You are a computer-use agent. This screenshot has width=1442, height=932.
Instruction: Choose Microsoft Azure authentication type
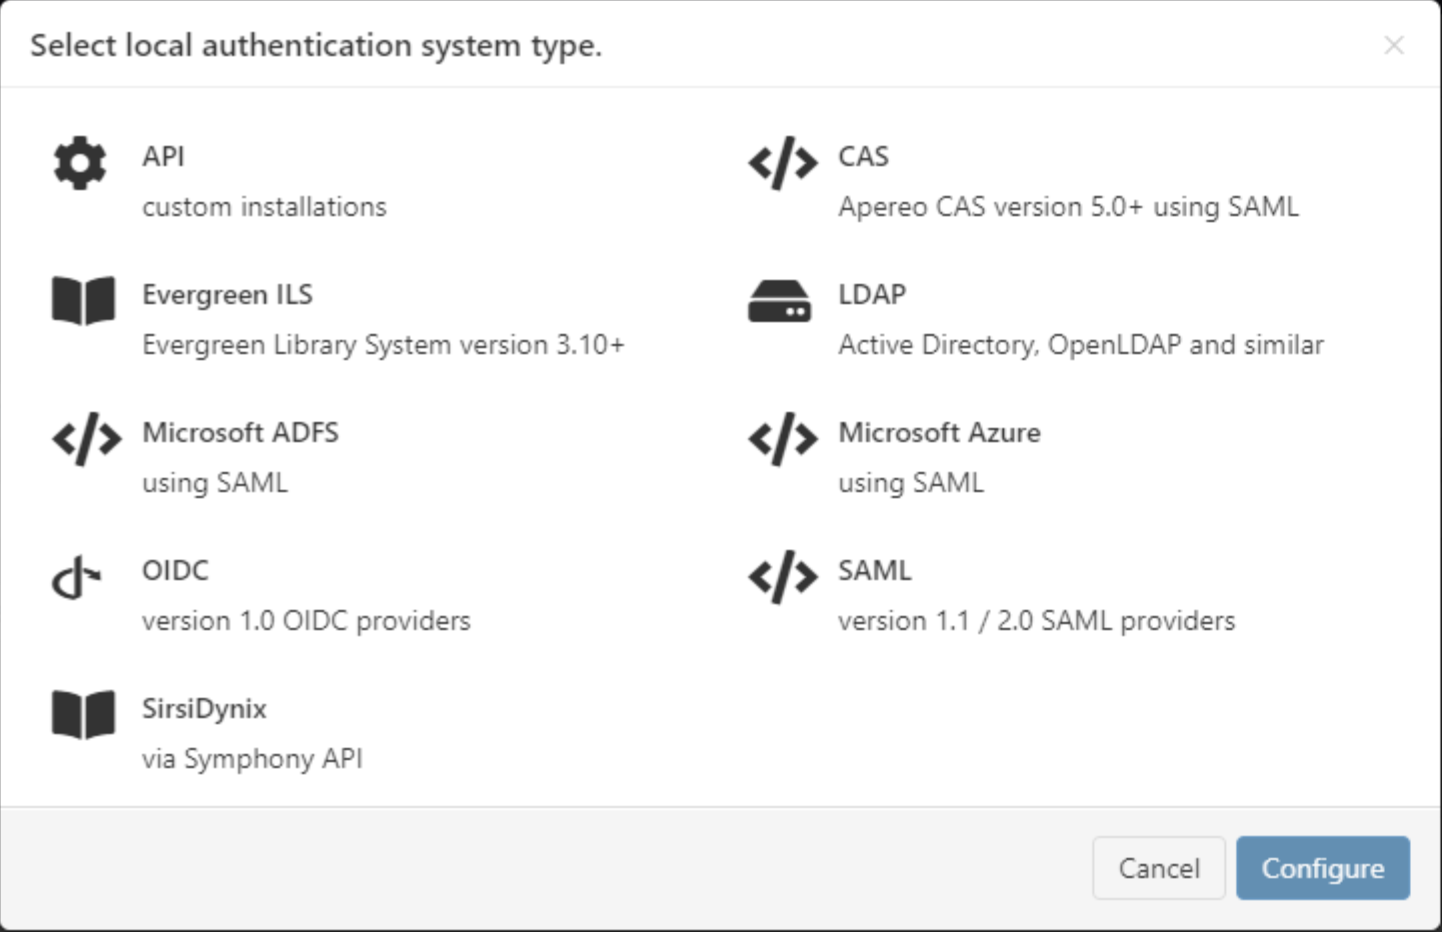[x=940, y=456]
